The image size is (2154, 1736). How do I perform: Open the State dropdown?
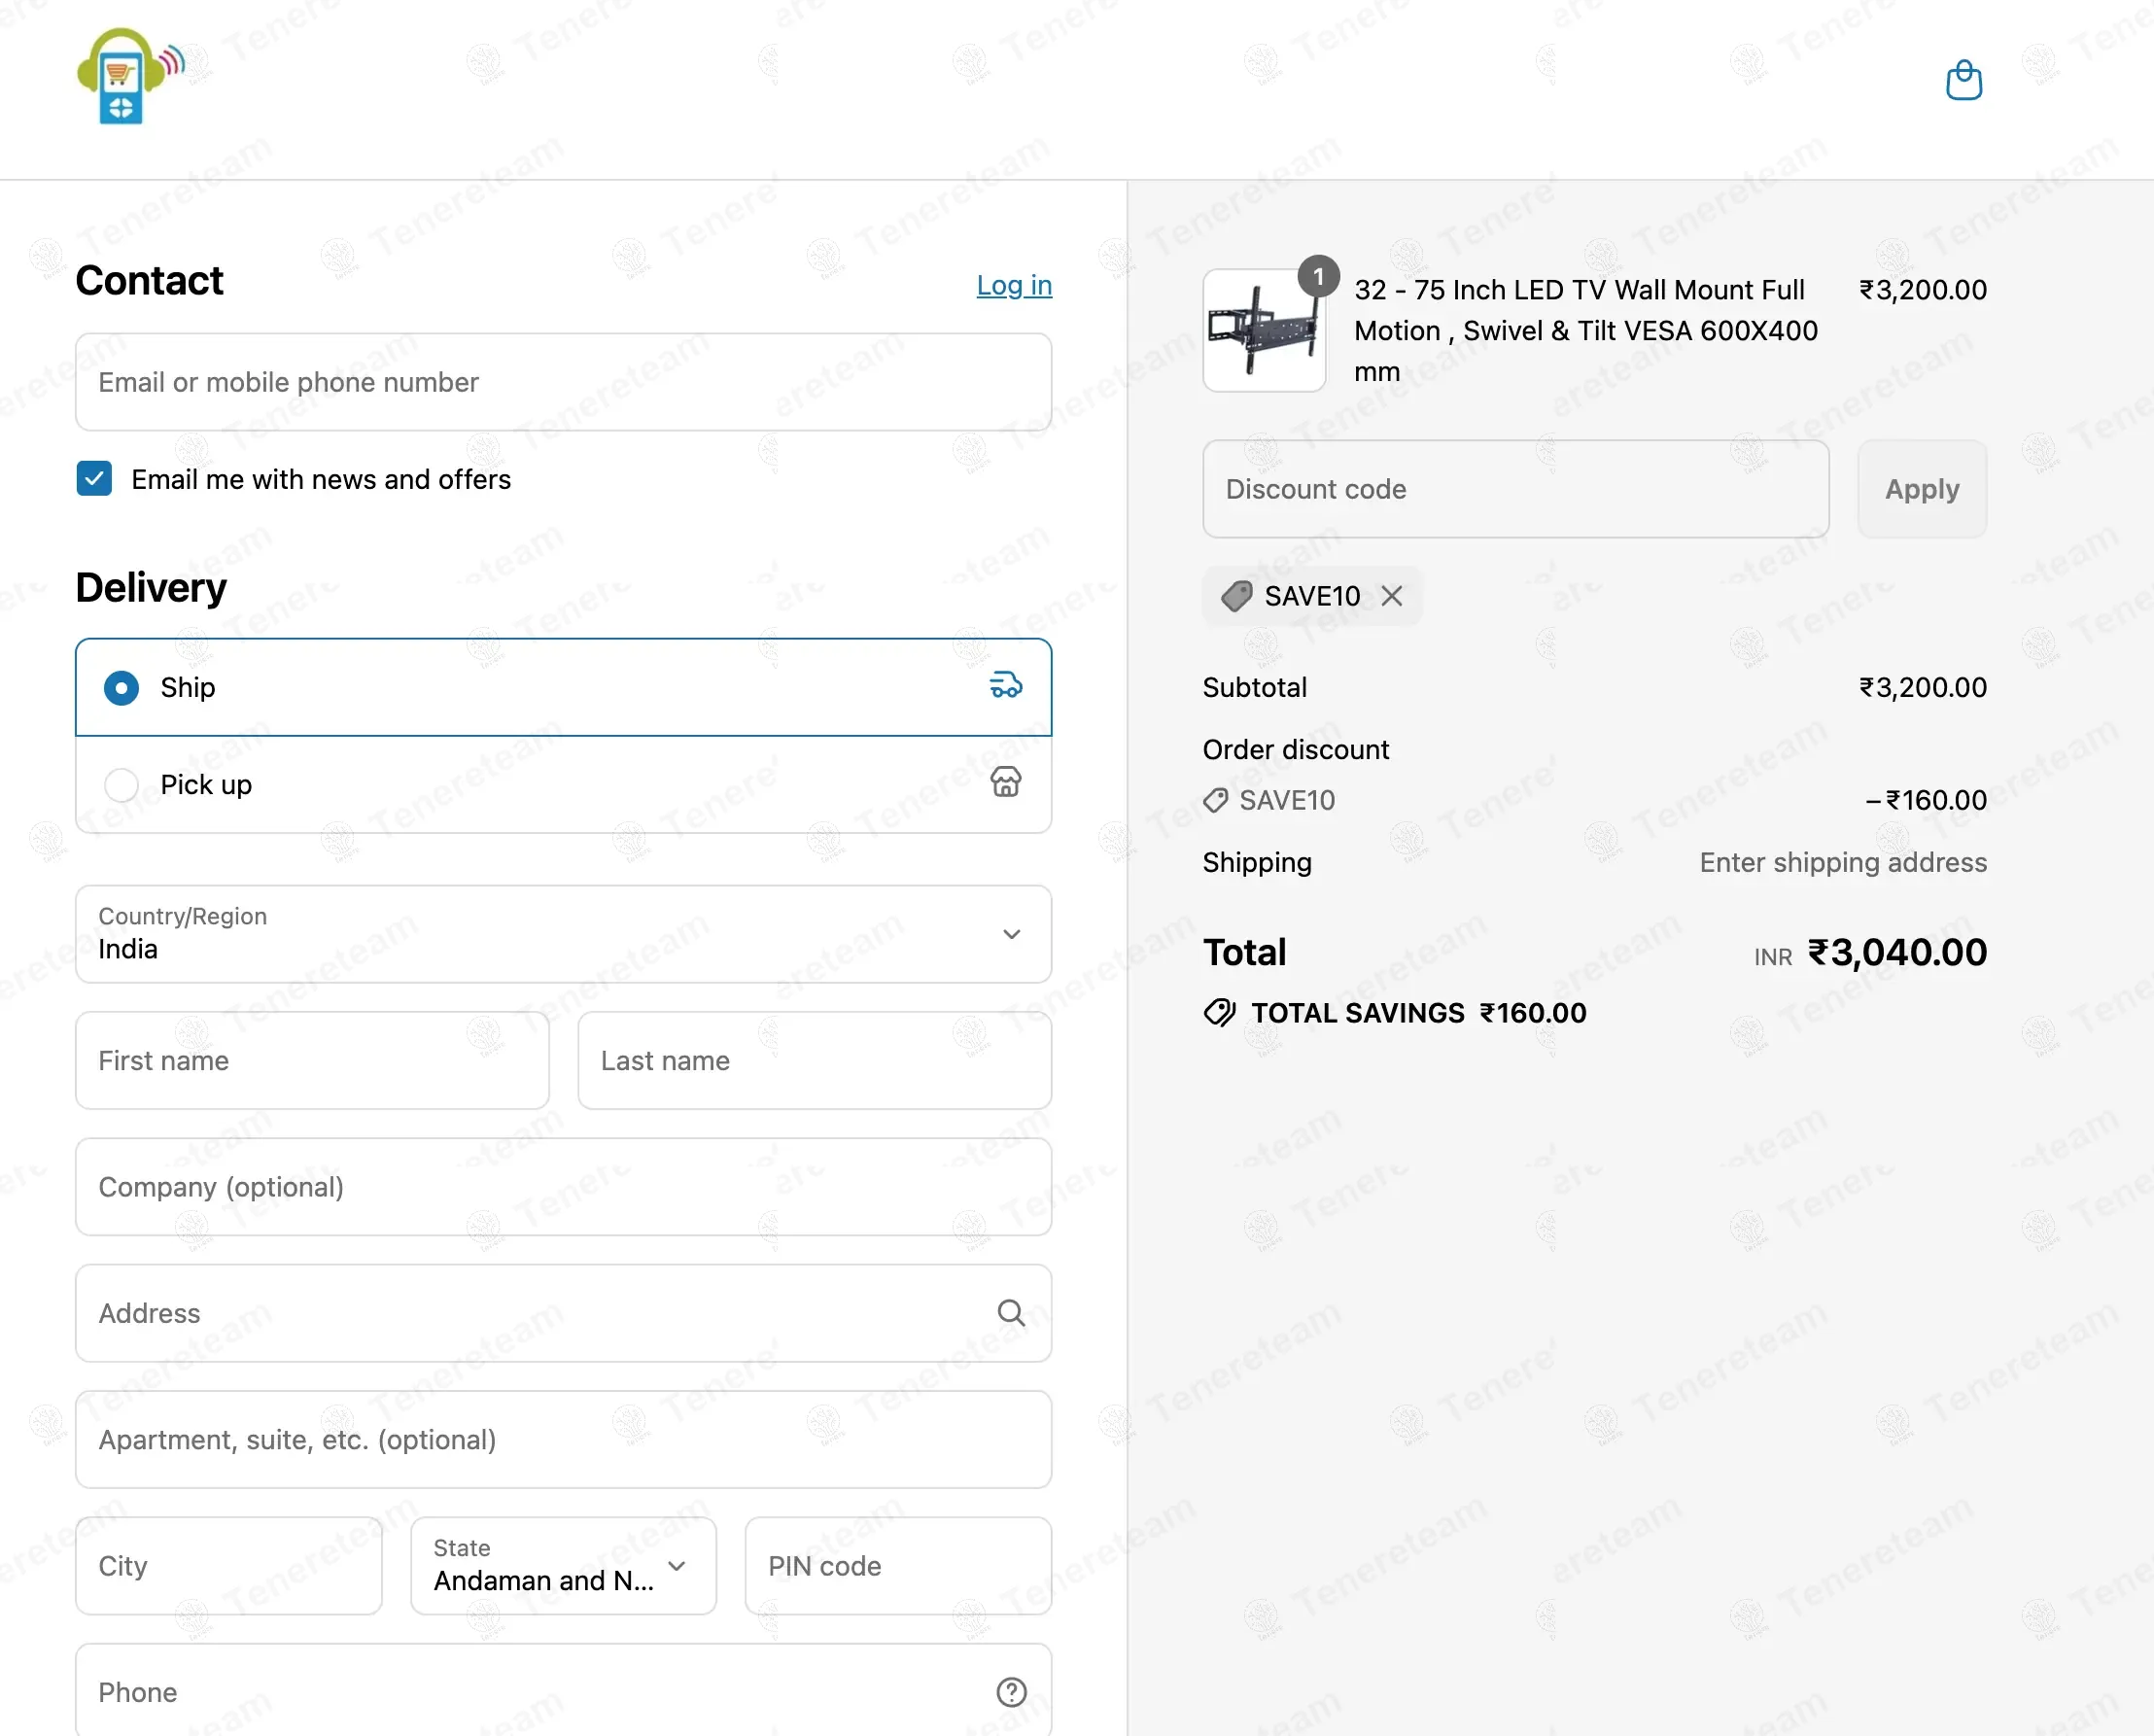563,1565
